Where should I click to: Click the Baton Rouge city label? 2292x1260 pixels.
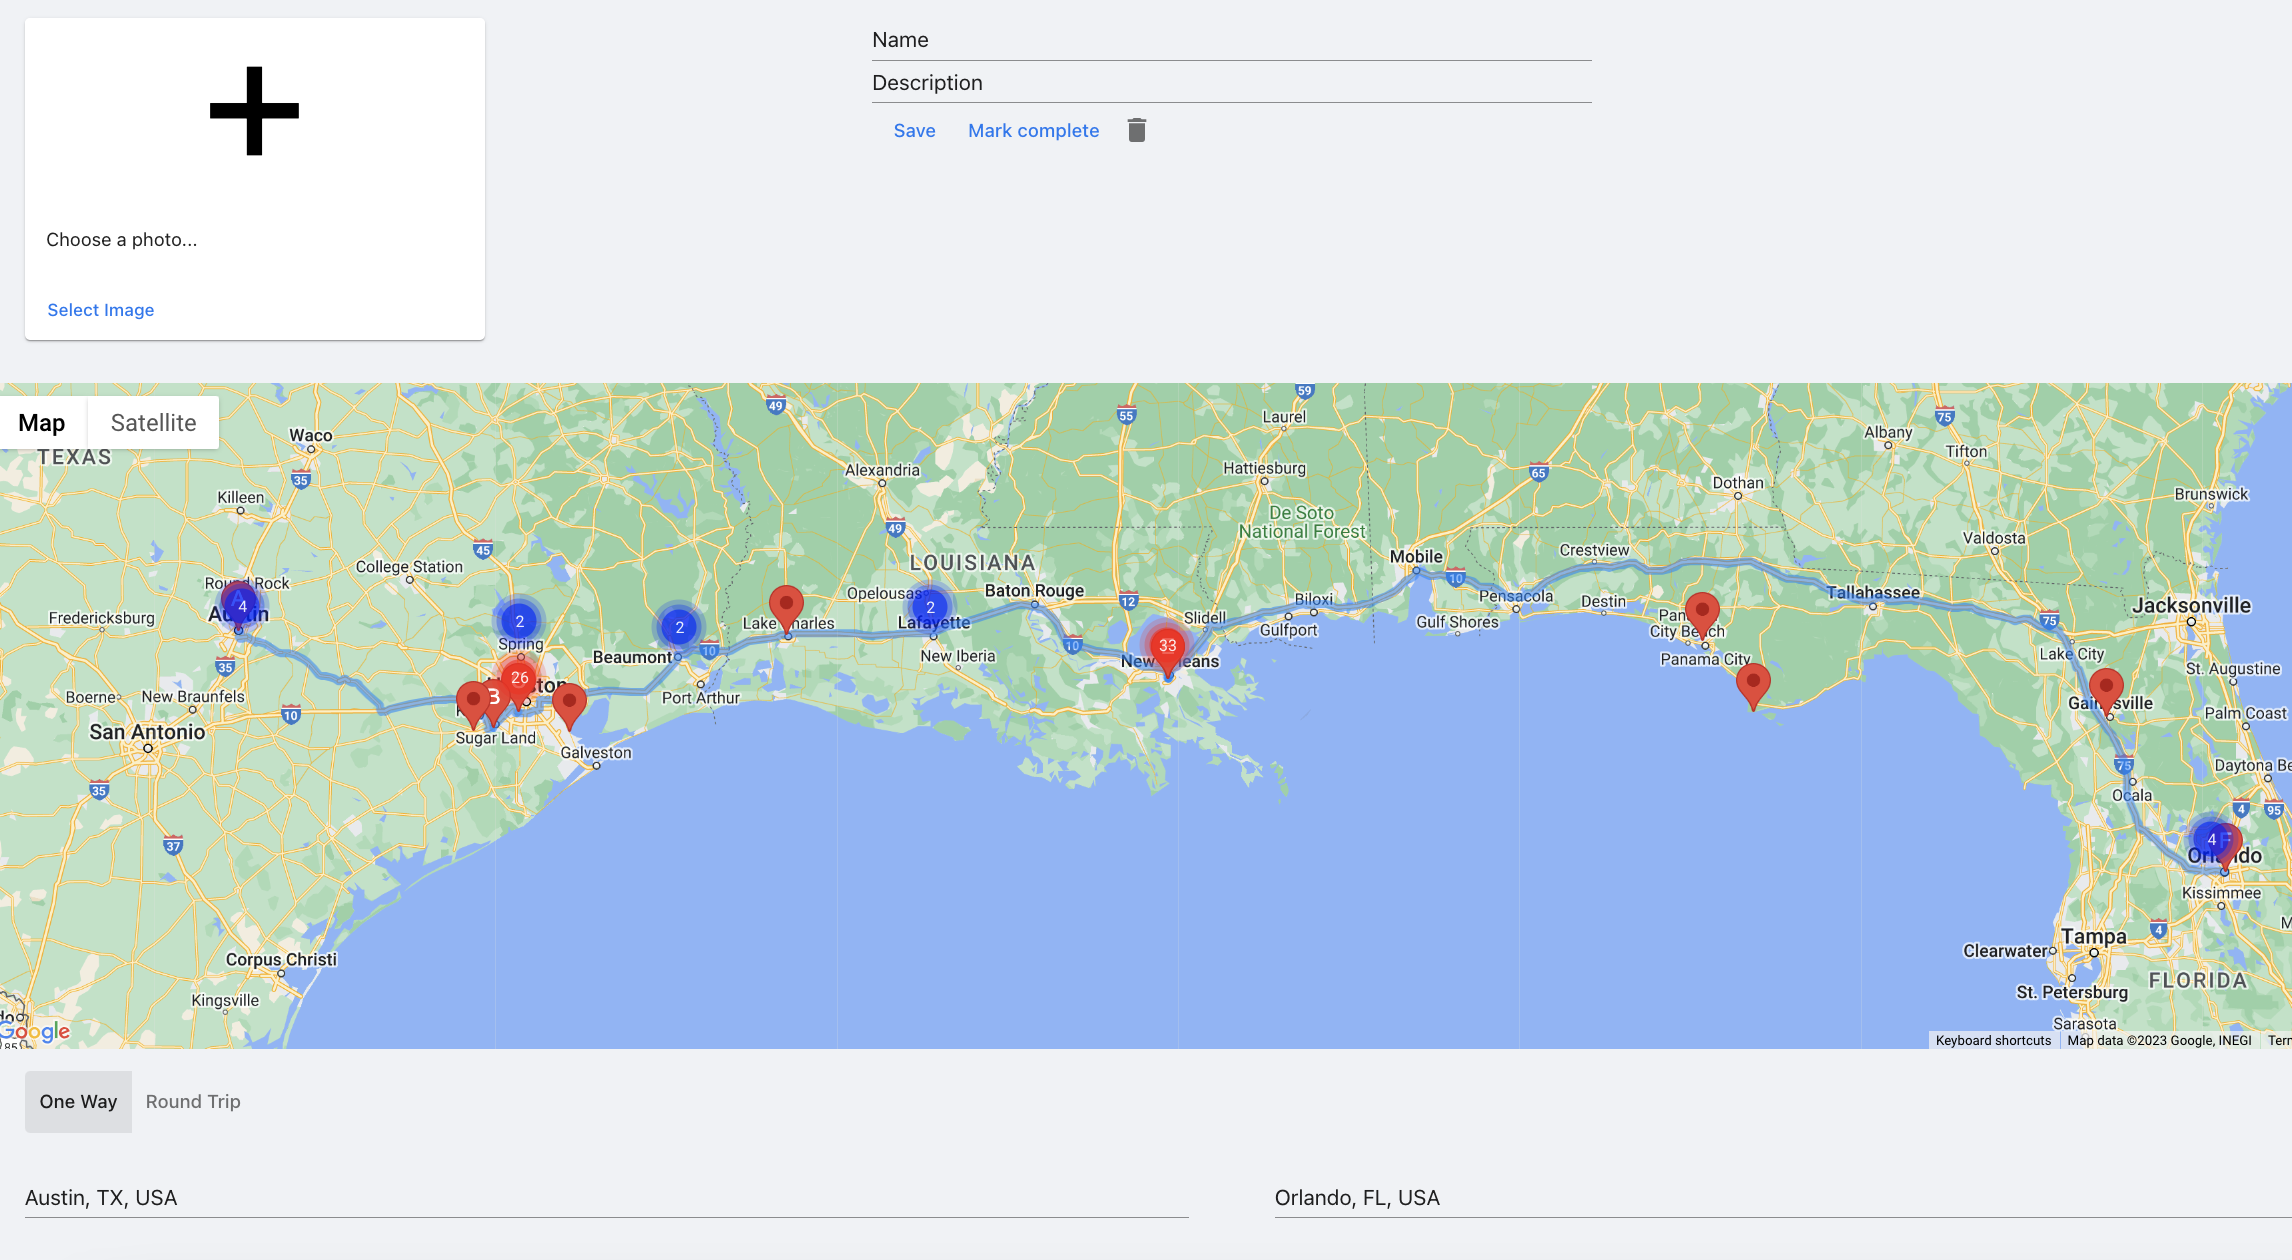1034,591
